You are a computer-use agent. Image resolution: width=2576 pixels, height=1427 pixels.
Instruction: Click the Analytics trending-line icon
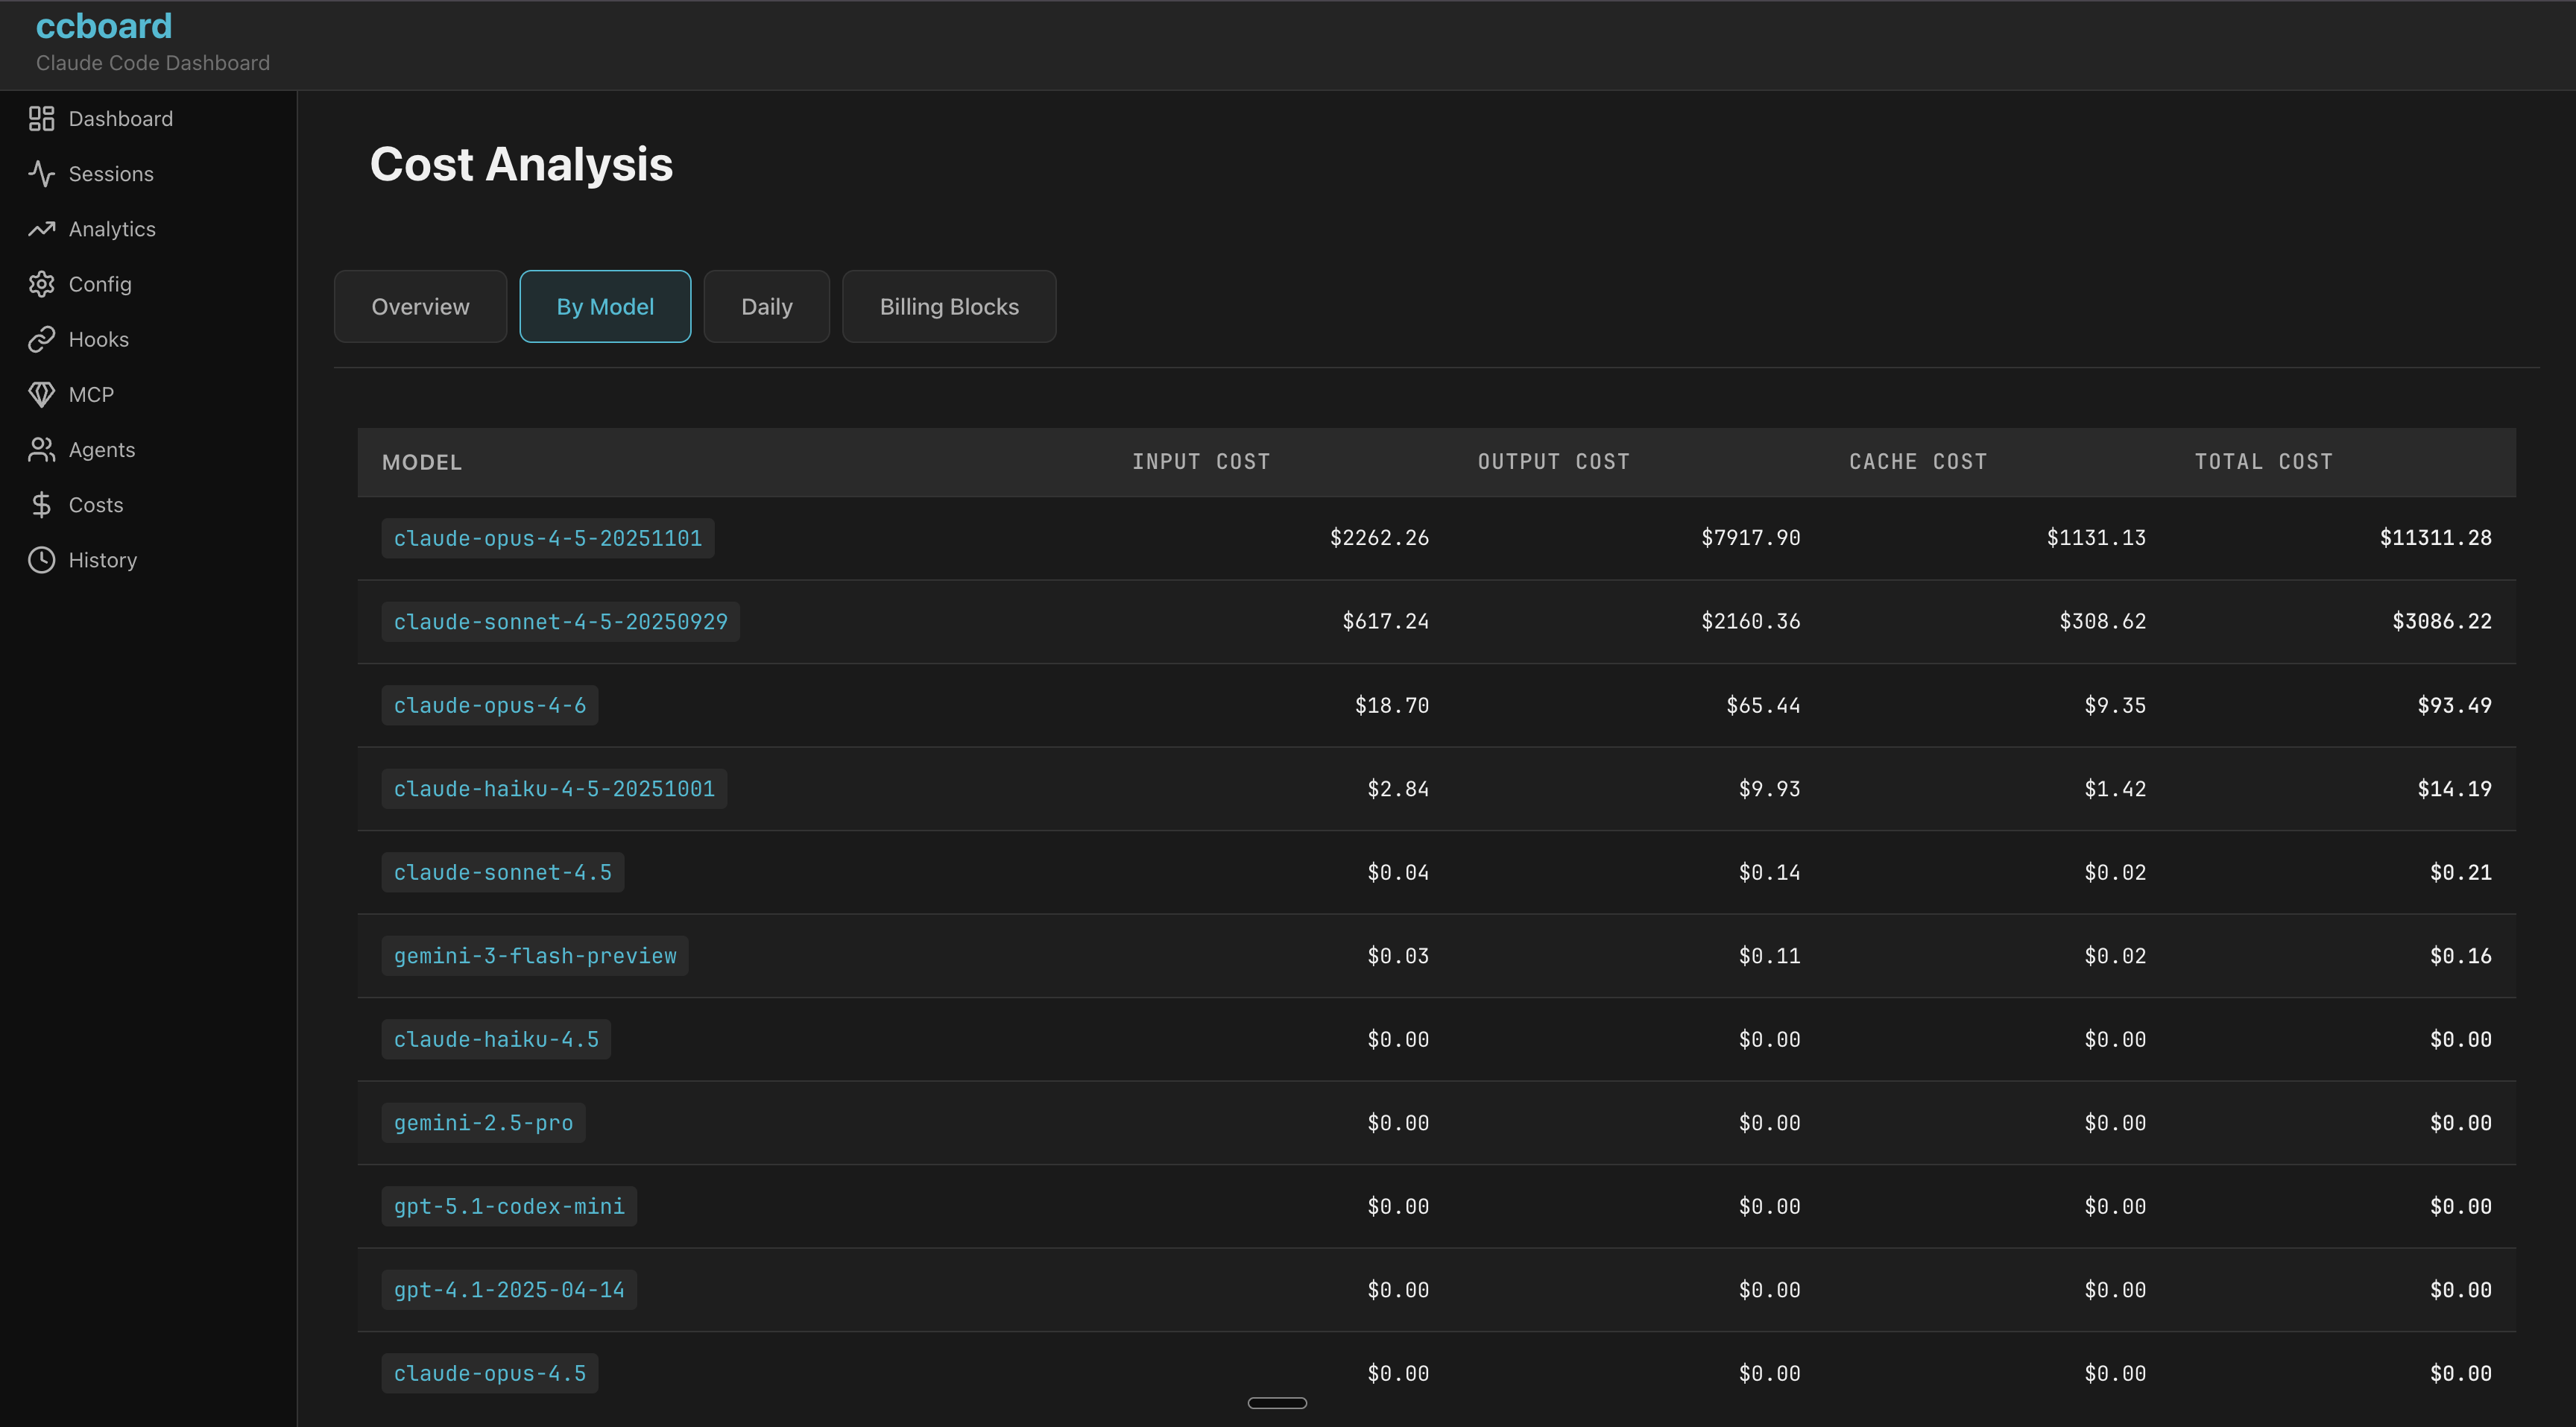tap(41, 229)
